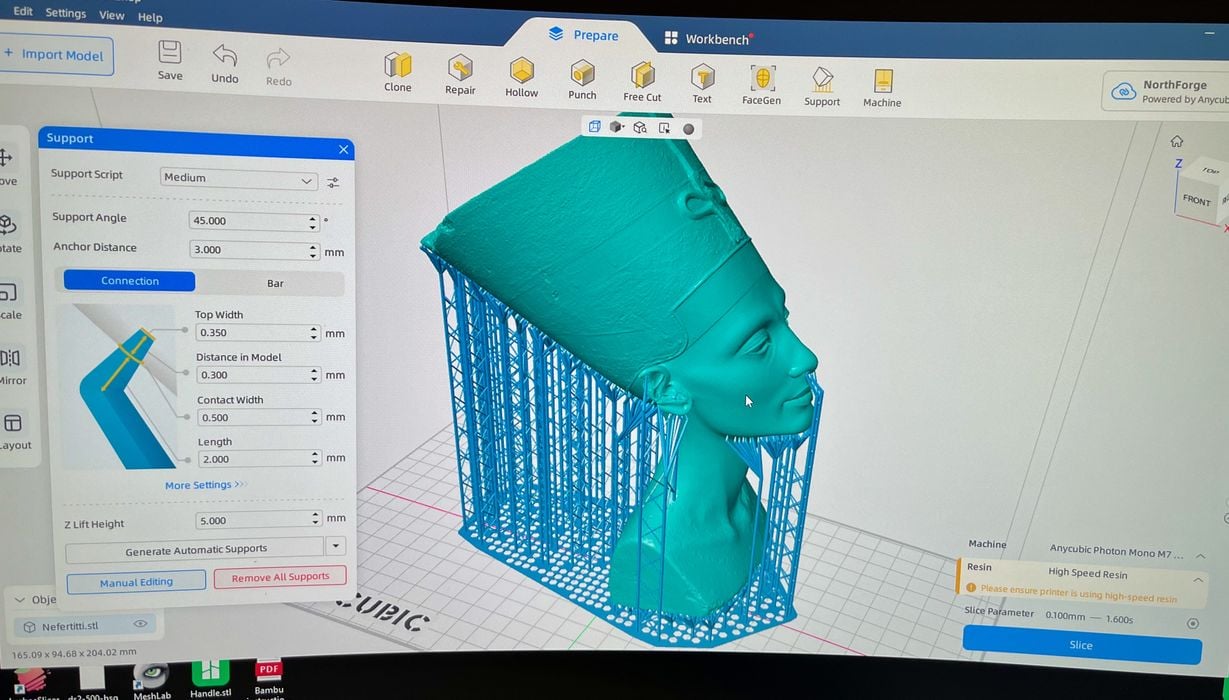Open MeshLab from the taskbar
The width and height of the screenshot is (1229, 700).
tap(152, 681)
